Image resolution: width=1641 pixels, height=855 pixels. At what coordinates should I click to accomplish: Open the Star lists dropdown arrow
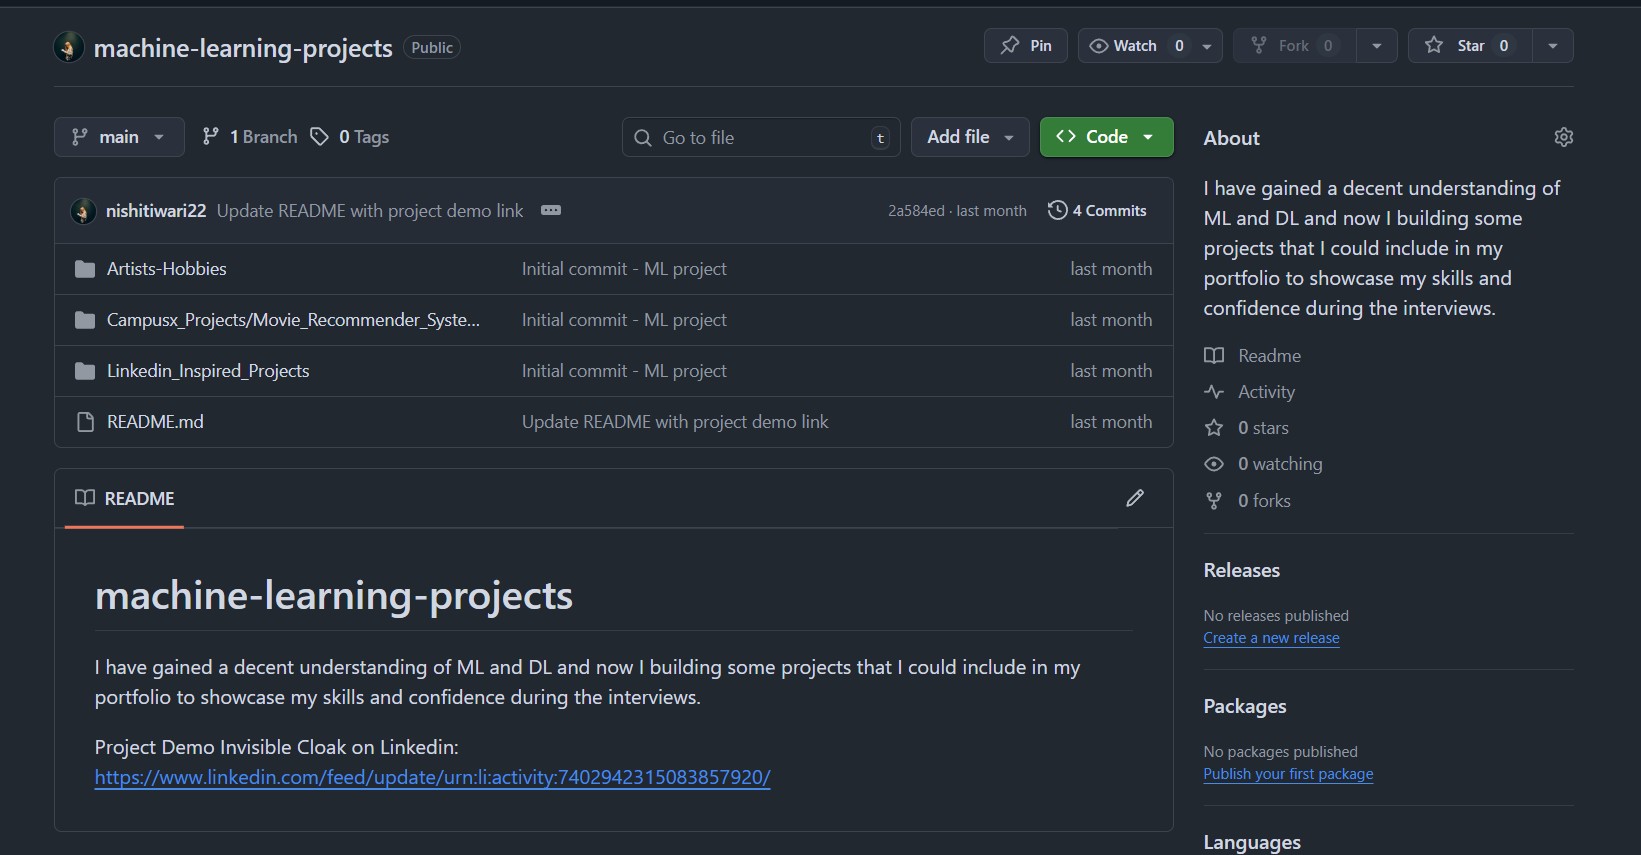[x=1552, y=46]
